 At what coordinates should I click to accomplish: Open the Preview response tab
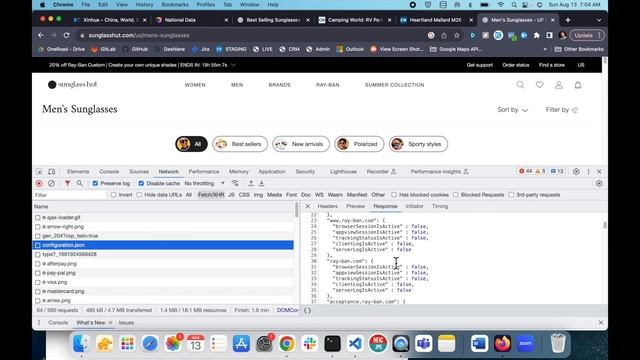356,206
